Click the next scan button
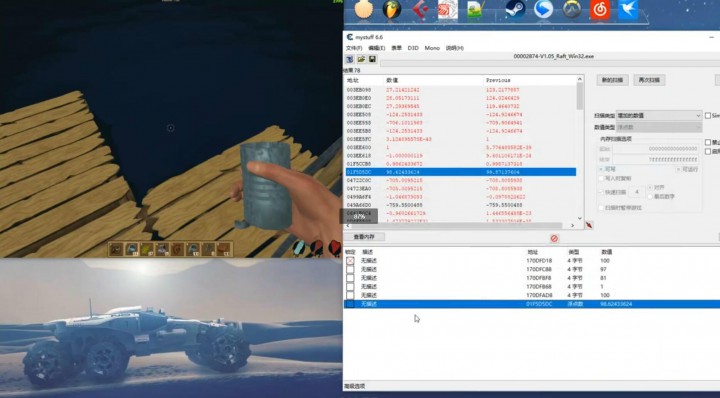 point(649,80)
